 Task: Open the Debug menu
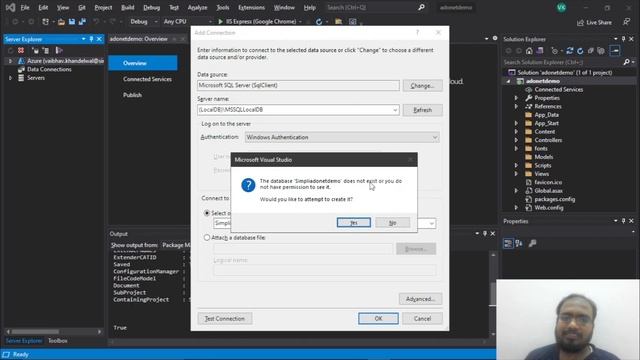151,7
